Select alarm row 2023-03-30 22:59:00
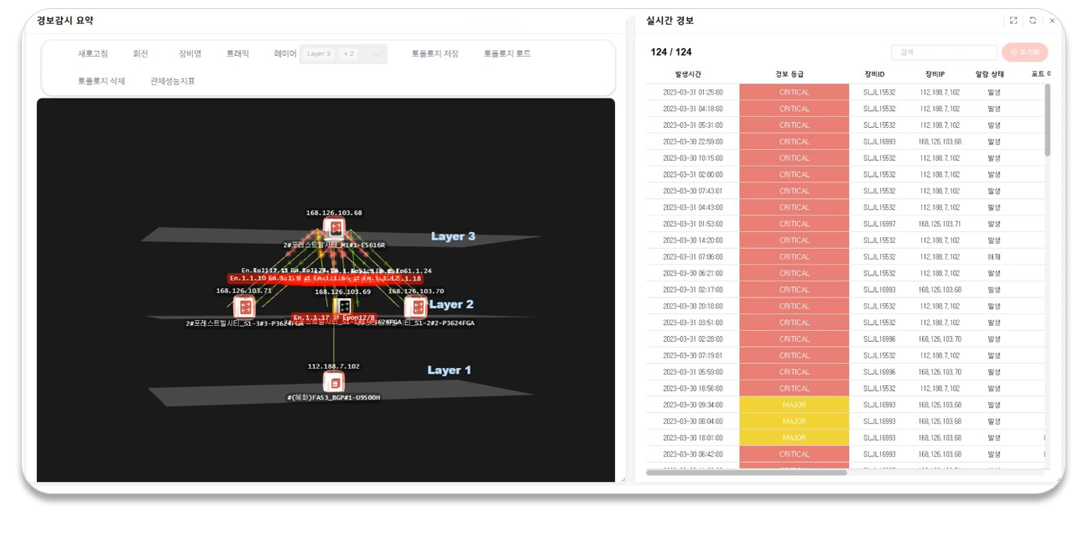 click(x=845, y=141)
